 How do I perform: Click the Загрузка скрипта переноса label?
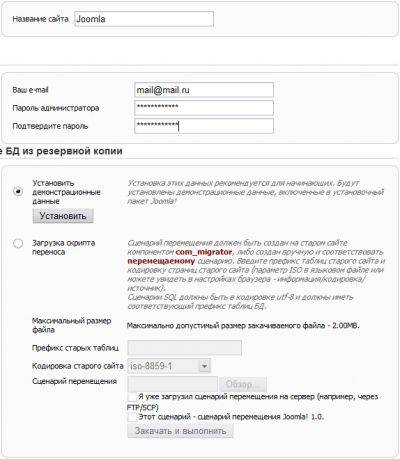[x=63, y=247]
